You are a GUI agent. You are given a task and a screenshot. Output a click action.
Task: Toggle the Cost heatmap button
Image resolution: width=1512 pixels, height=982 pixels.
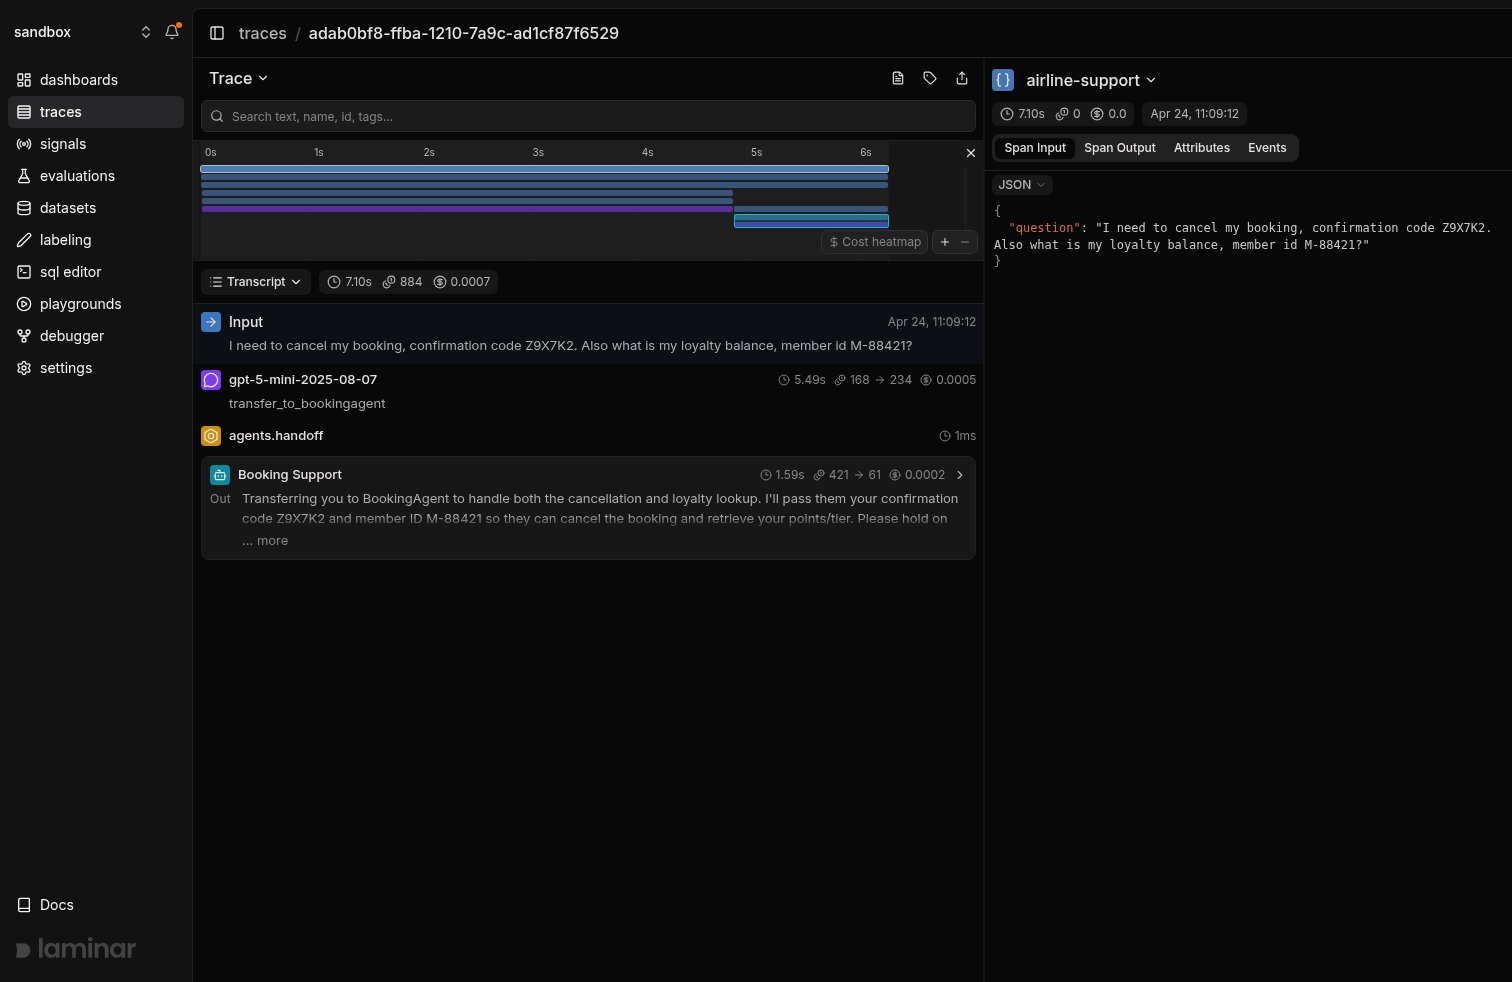[x=875, y=242]
